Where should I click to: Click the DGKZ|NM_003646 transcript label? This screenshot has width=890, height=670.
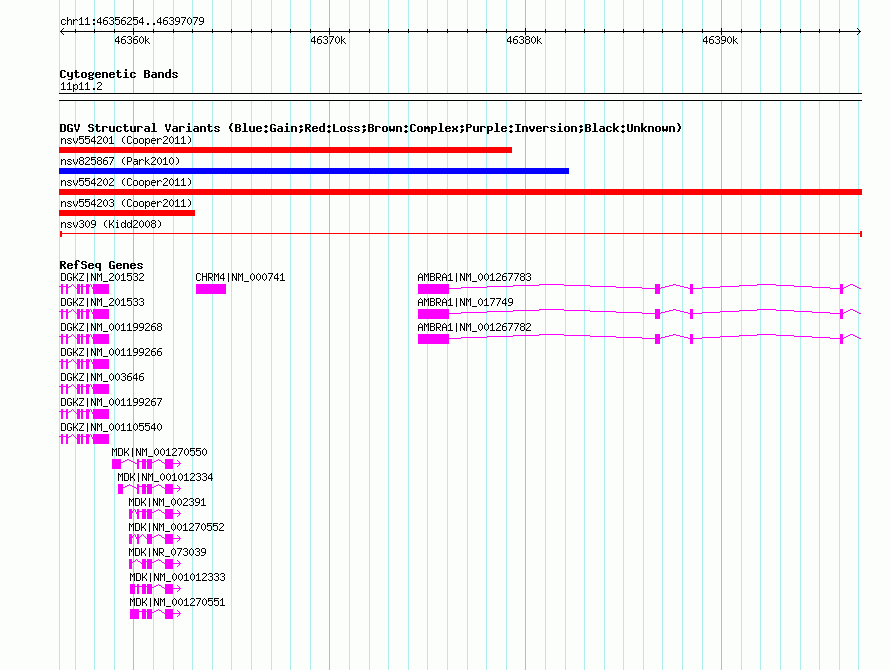click(x=102, y=377)
